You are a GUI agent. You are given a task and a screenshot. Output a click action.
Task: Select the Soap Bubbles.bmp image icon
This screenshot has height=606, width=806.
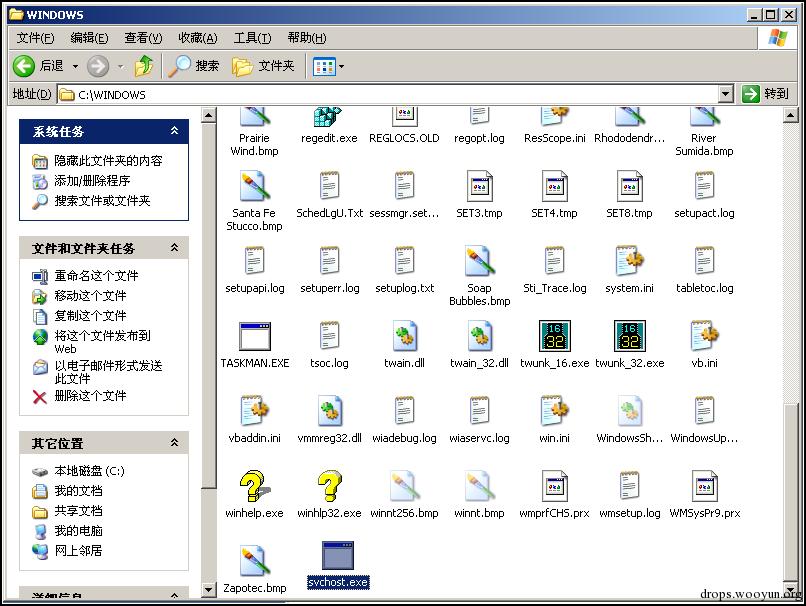pyautogui.click(x=479, y=262)
